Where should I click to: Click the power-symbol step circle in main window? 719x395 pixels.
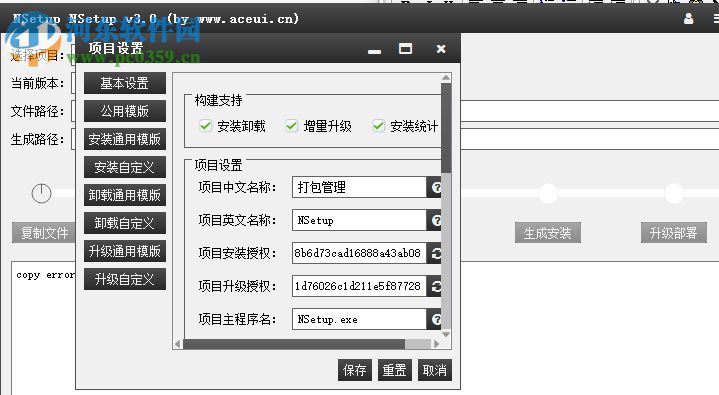tap(41, 193)
